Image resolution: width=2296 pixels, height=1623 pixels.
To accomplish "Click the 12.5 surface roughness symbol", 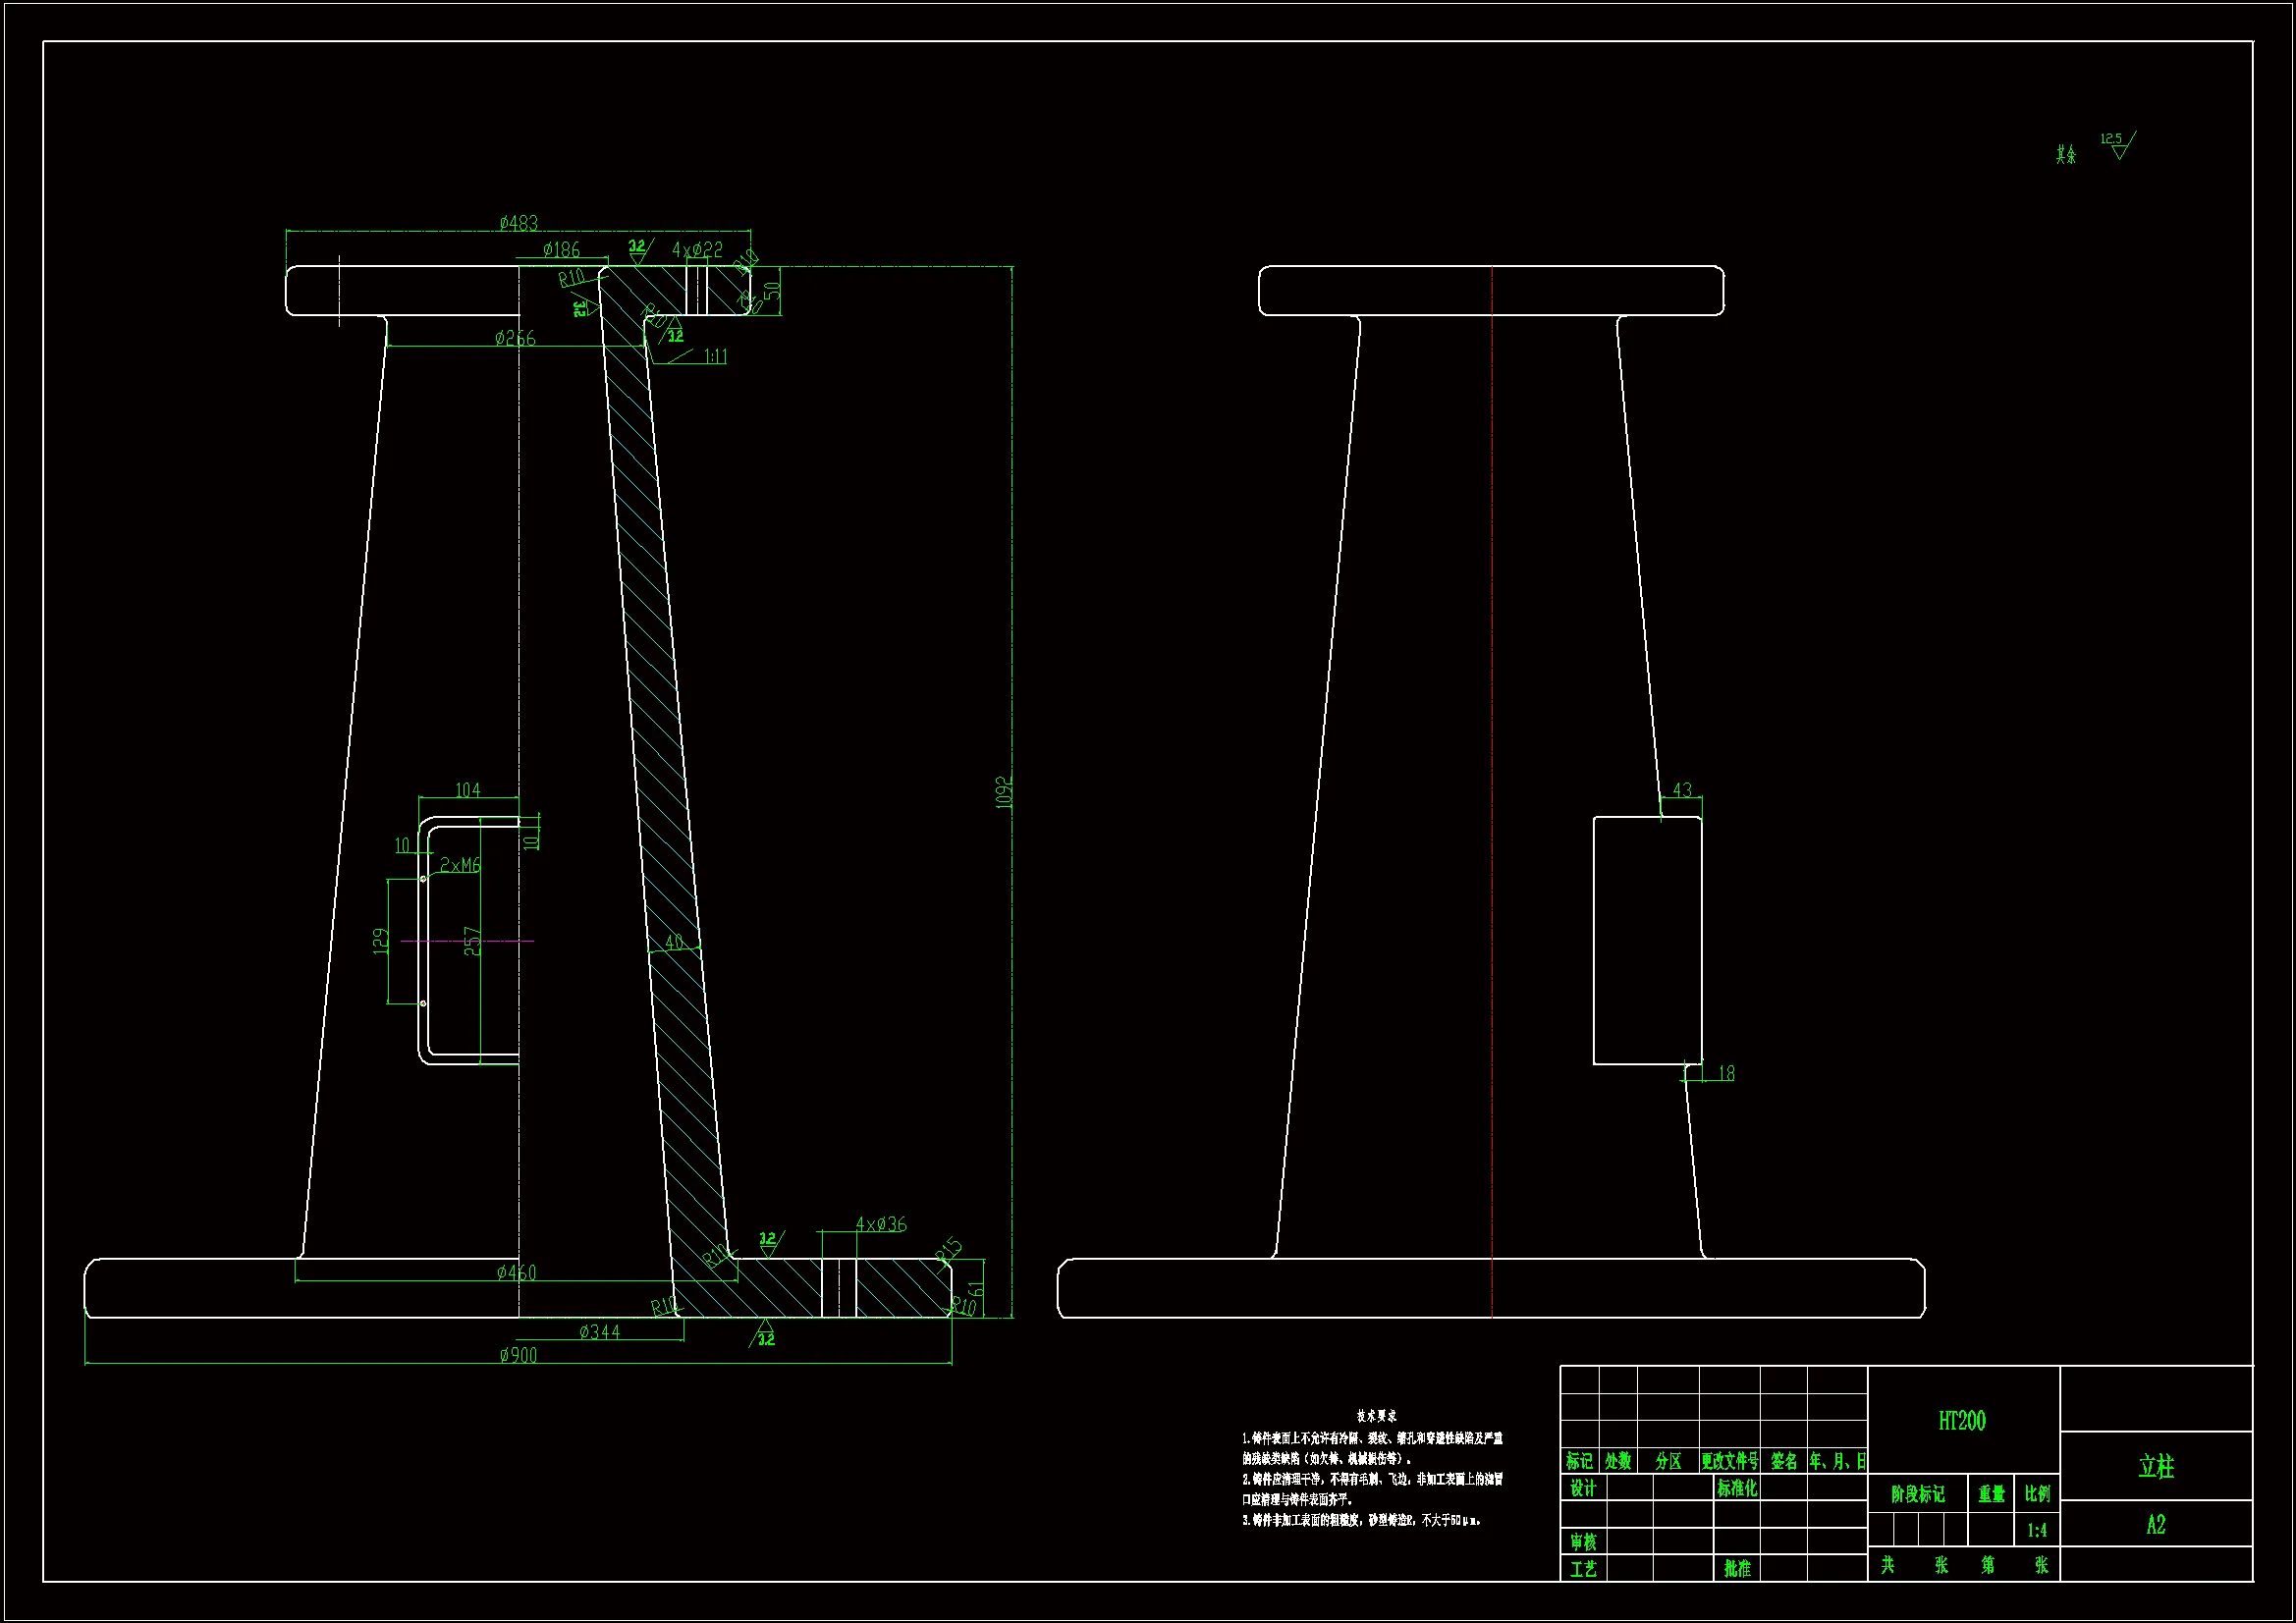I will click(x=2117, y=145).
